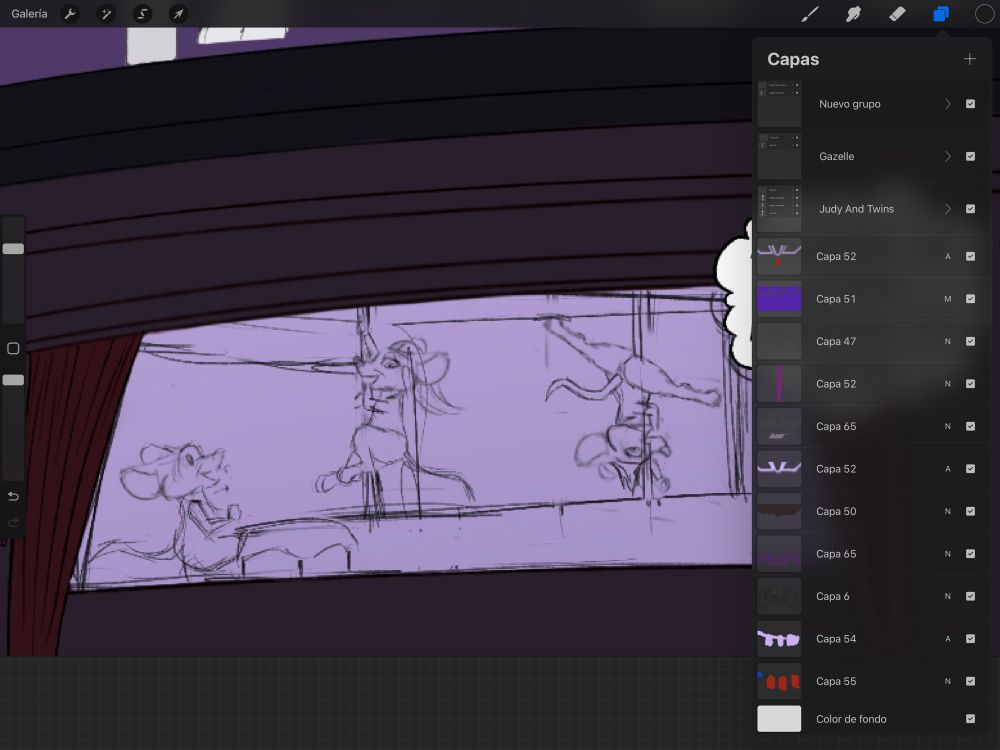The height and width of the screenshot is (750, 1000).
Task: Adjust the brush size slider handle
Action: coord(13,249)
